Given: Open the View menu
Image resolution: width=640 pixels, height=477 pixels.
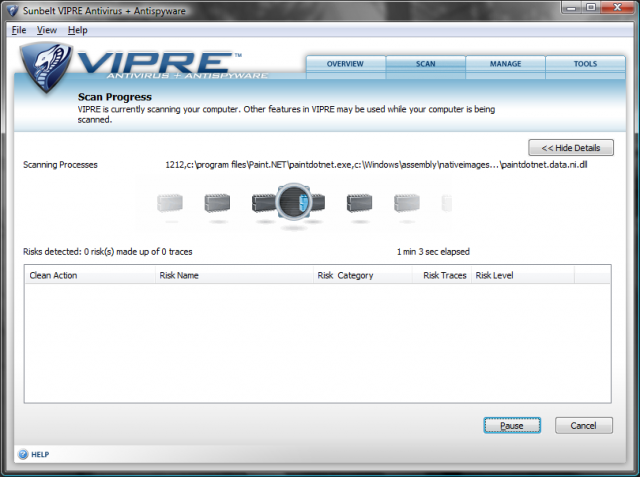Looking at the screenshot, I should 47,30.
